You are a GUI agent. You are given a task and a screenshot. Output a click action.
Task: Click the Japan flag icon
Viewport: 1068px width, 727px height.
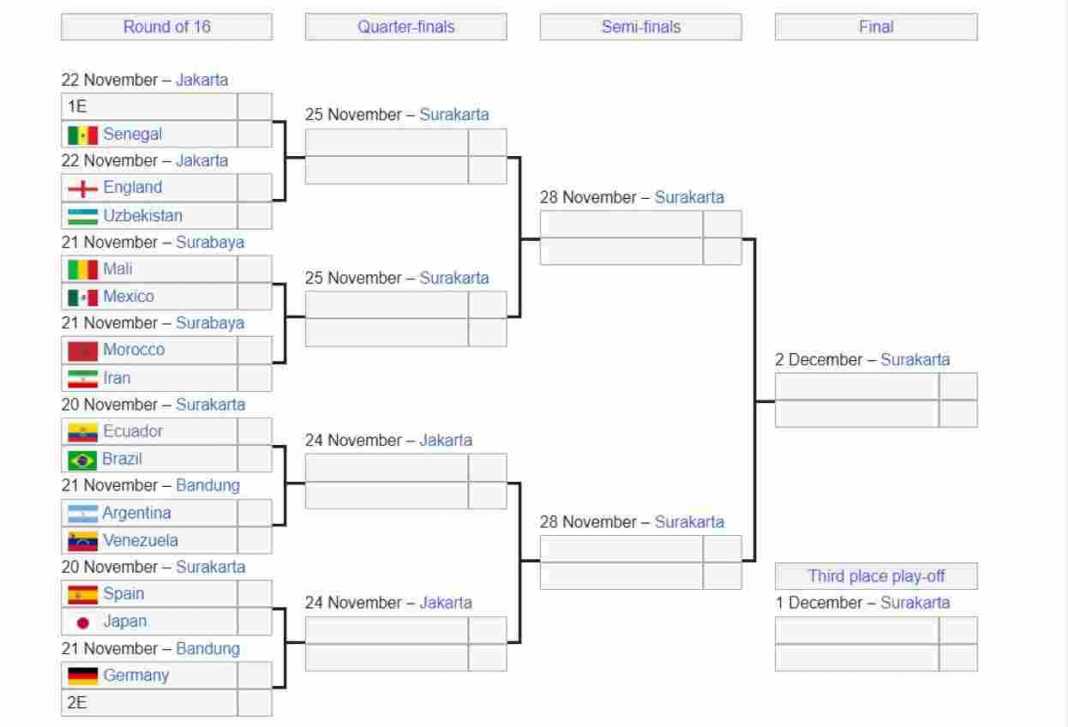click(82, 622)
